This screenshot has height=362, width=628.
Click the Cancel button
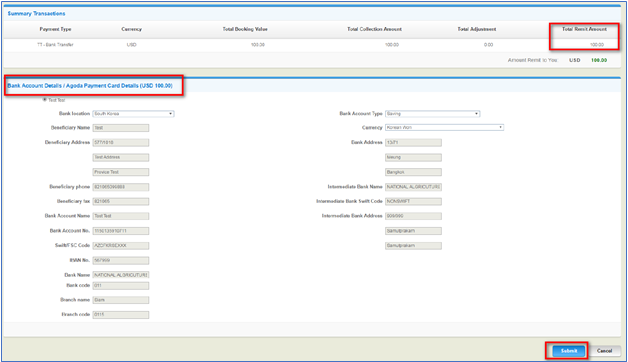tap(604, 351)
